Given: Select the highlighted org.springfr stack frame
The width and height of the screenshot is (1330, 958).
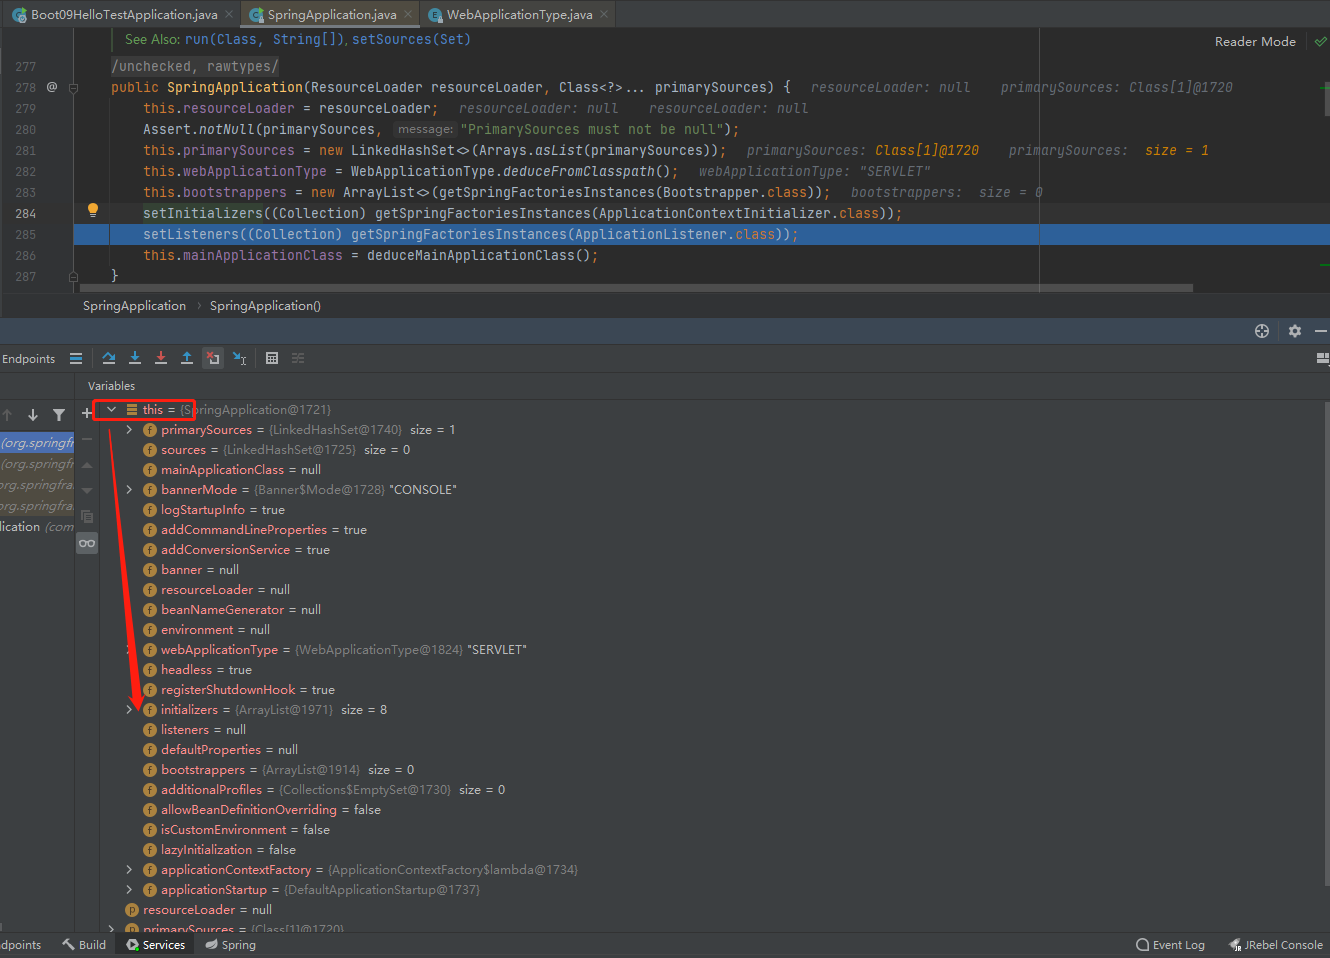Looking at the screenshot, I should pyautogui.click(x=37, y=443).
